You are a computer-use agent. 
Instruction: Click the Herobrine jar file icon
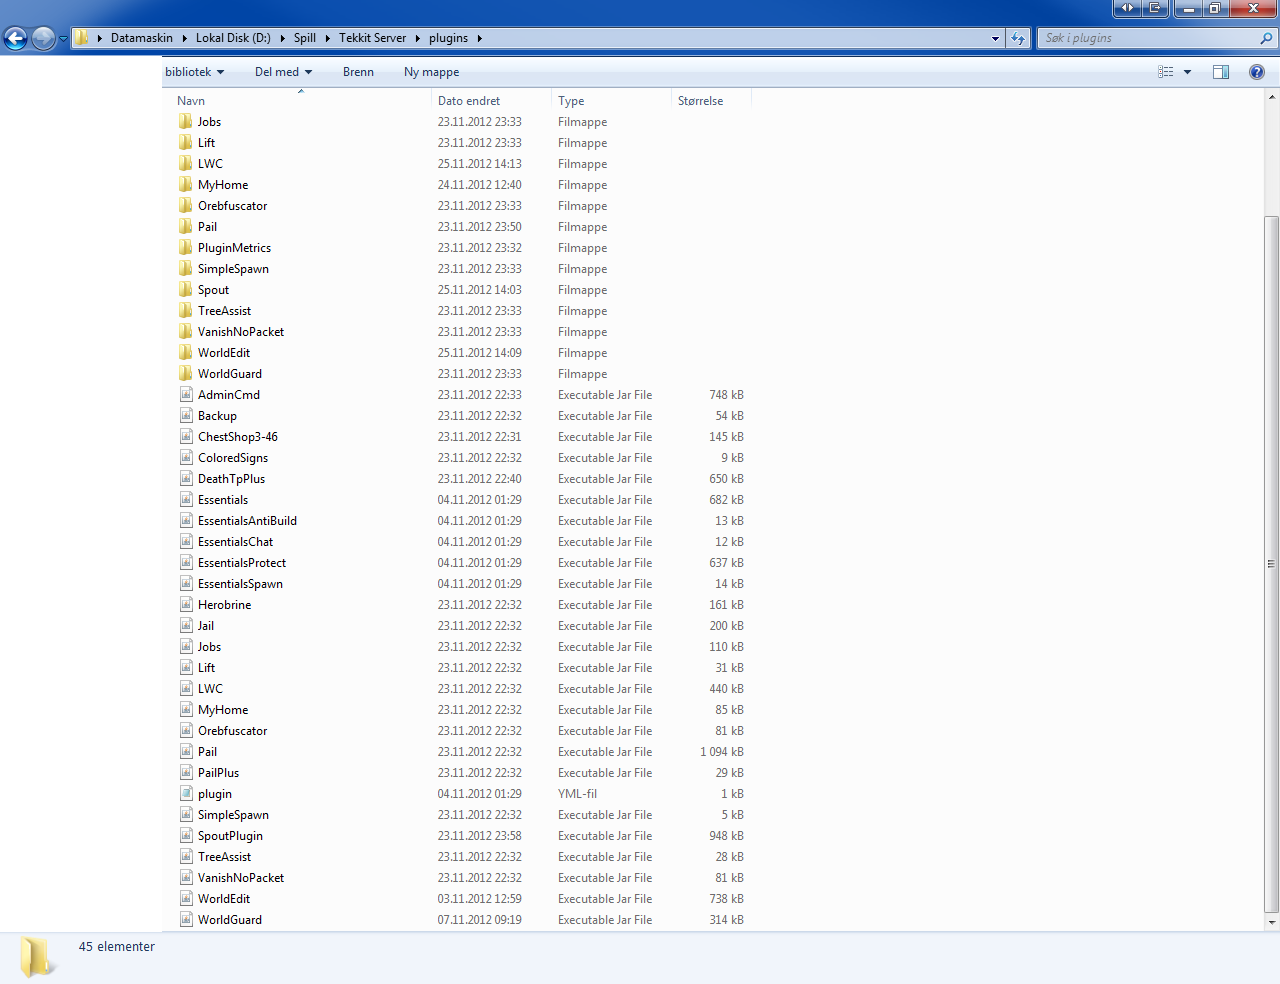(x=186, y=604)
